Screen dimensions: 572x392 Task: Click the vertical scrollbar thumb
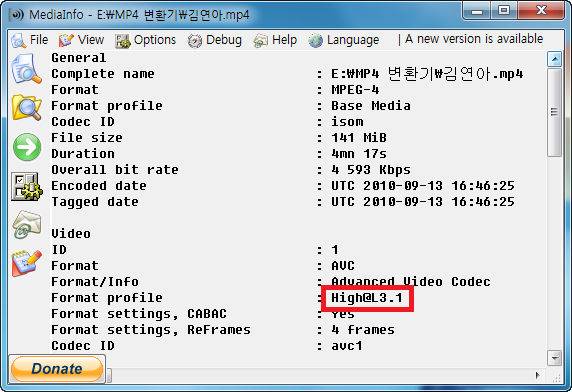tap(554, 112)
